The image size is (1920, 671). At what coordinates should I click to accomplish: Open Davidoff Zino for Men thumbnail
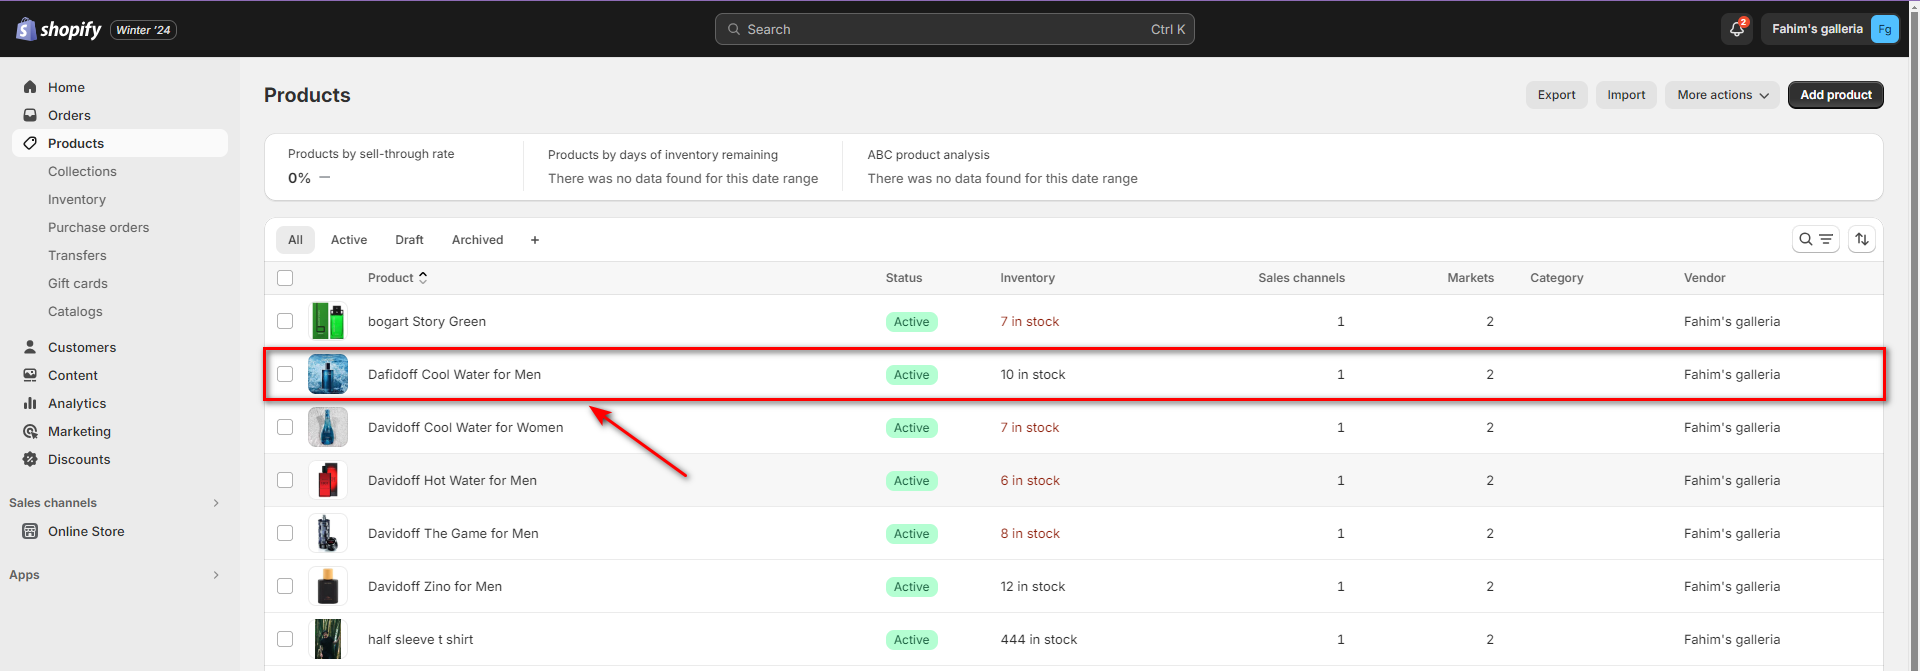[328, 586]
